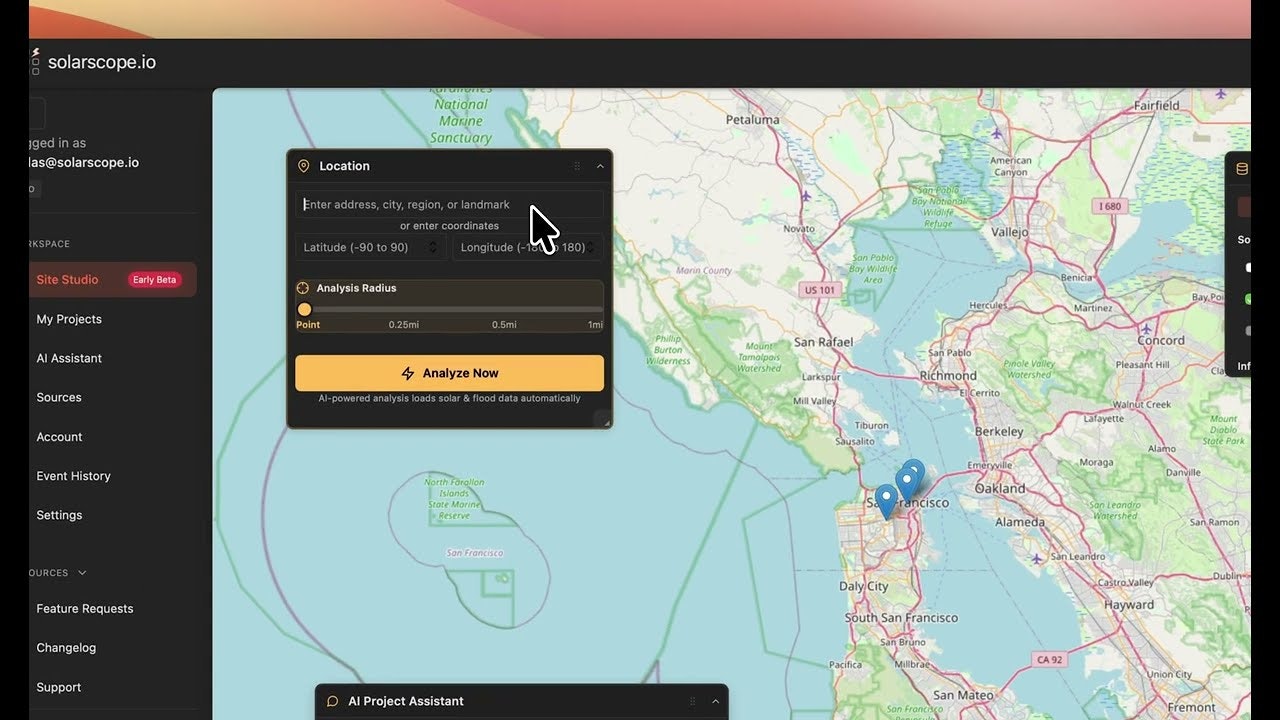Click the crosshair icon beside Analysis Radius

point(303,287)
